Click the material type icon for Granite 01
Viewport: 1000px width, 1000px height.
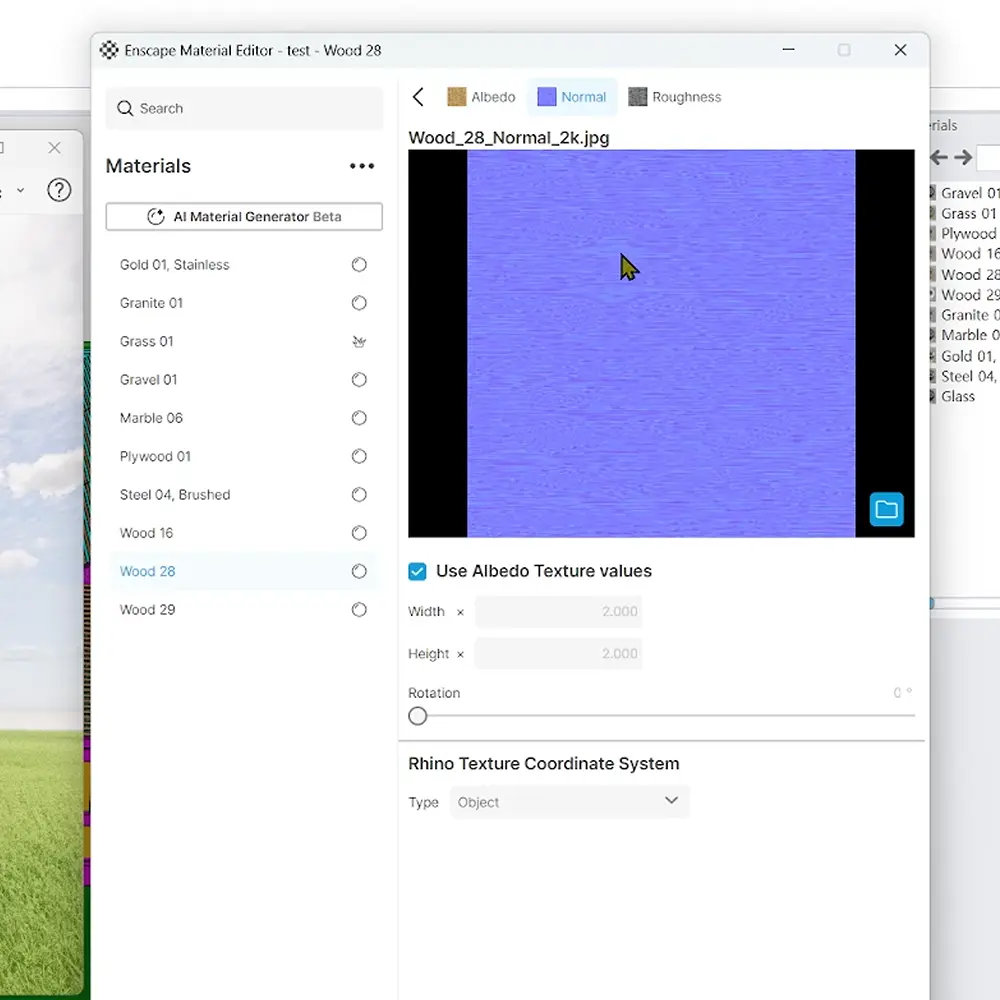359,303
